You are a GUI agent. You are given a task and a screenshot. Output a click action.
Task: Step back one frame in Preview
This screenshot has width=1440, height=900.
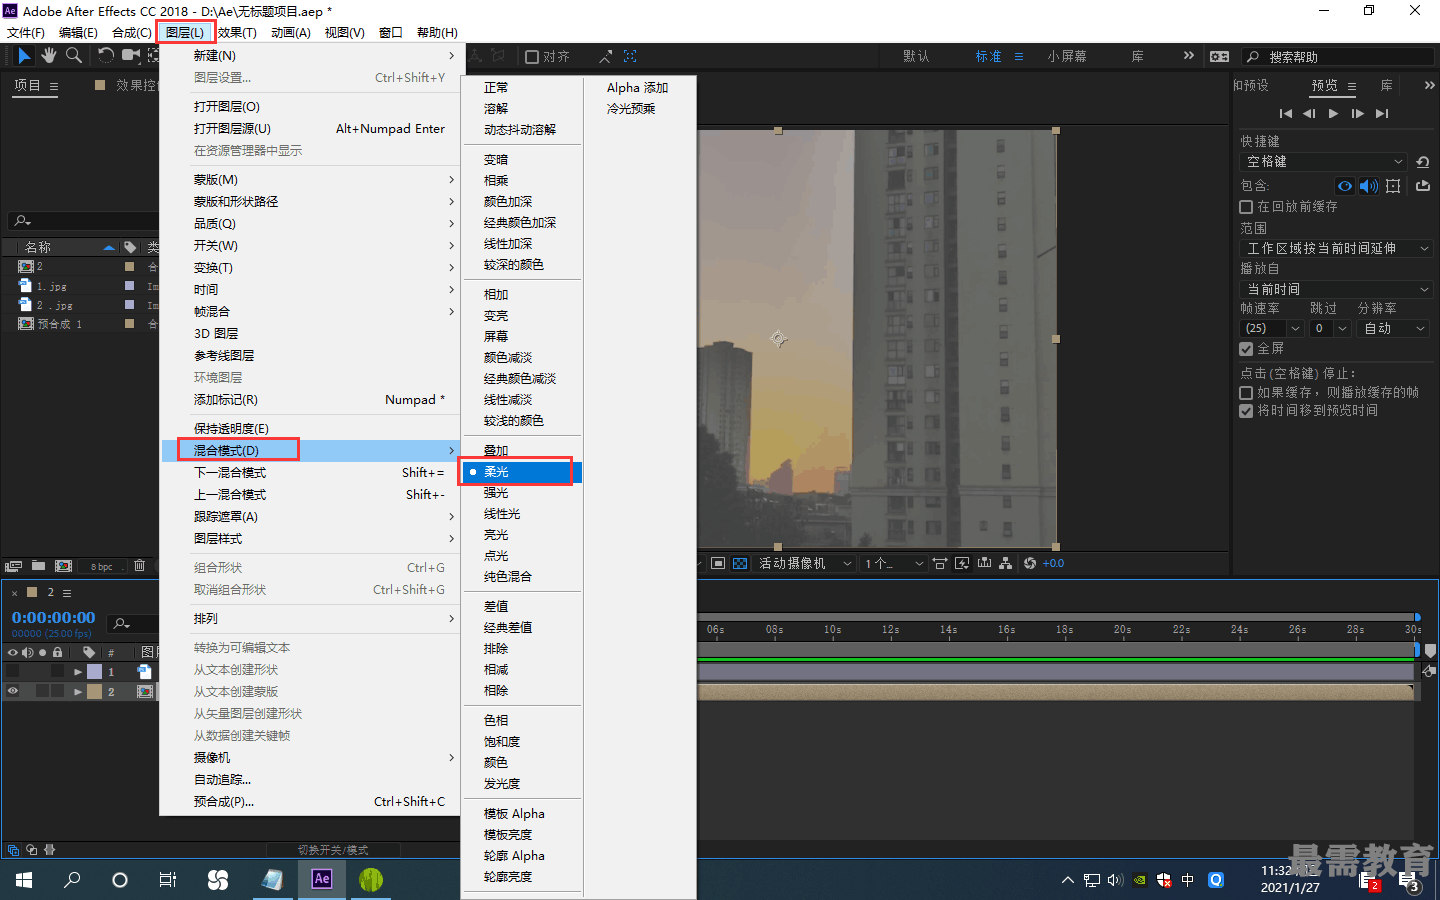click(1309, 113)
